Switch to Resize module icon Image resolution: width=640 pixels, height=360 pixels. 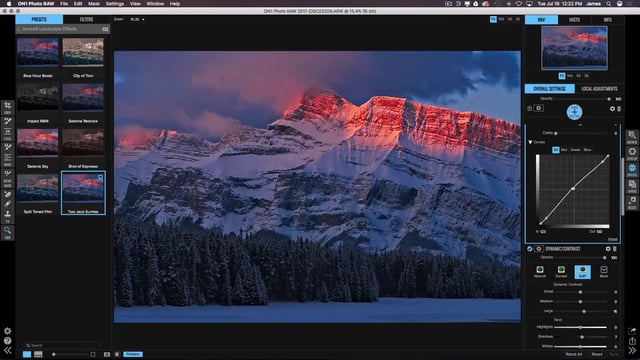pyautogui.click(x=632, y=202)
